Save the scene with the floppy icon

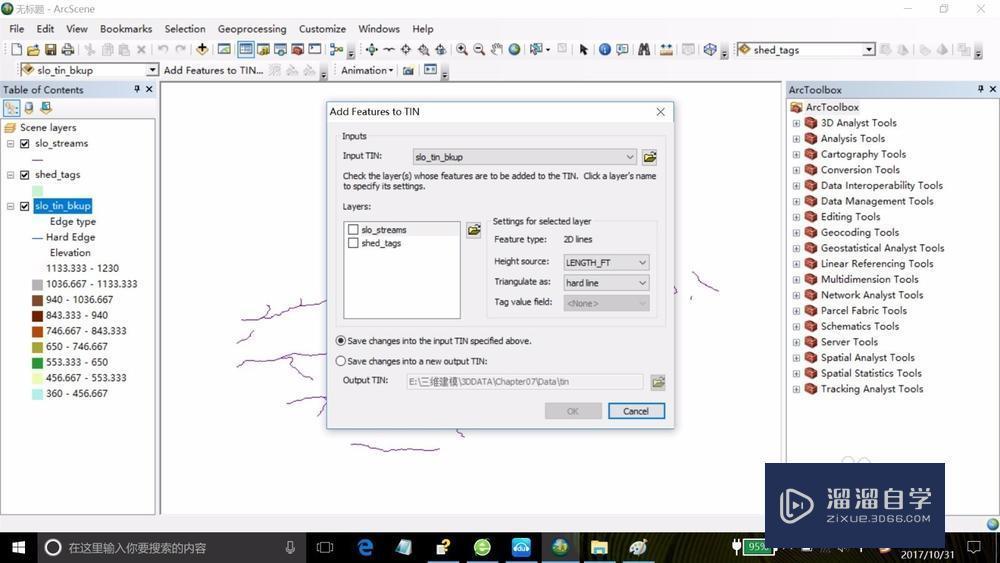[50, 50]
